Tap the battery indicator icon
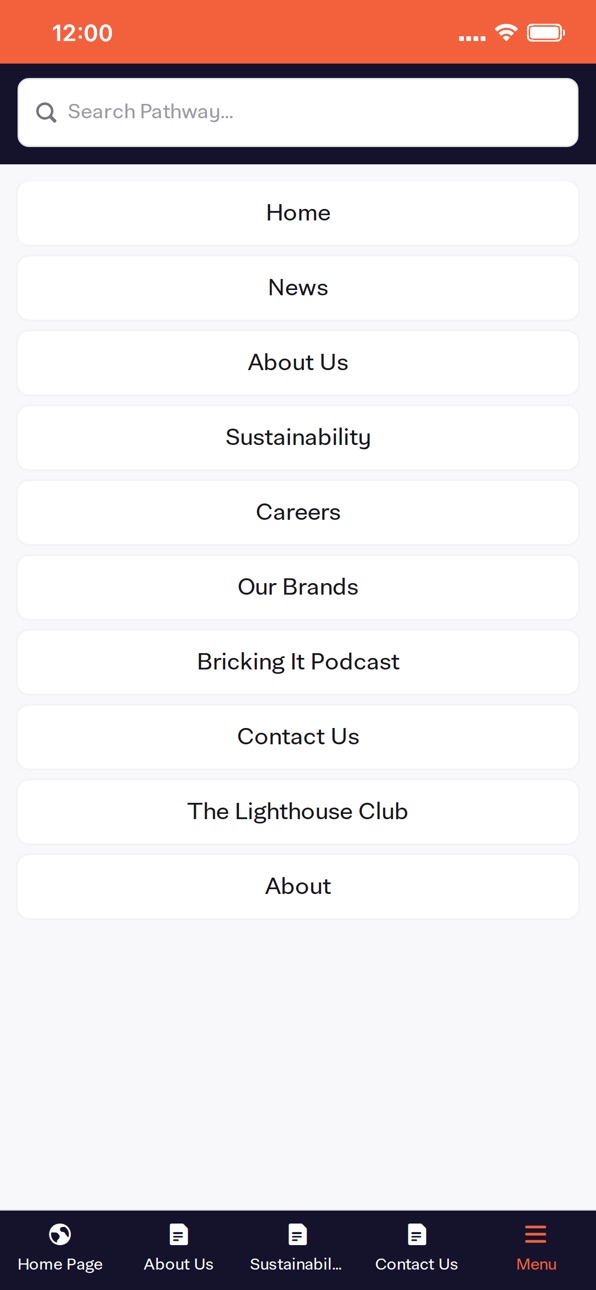 coord(546,33)
